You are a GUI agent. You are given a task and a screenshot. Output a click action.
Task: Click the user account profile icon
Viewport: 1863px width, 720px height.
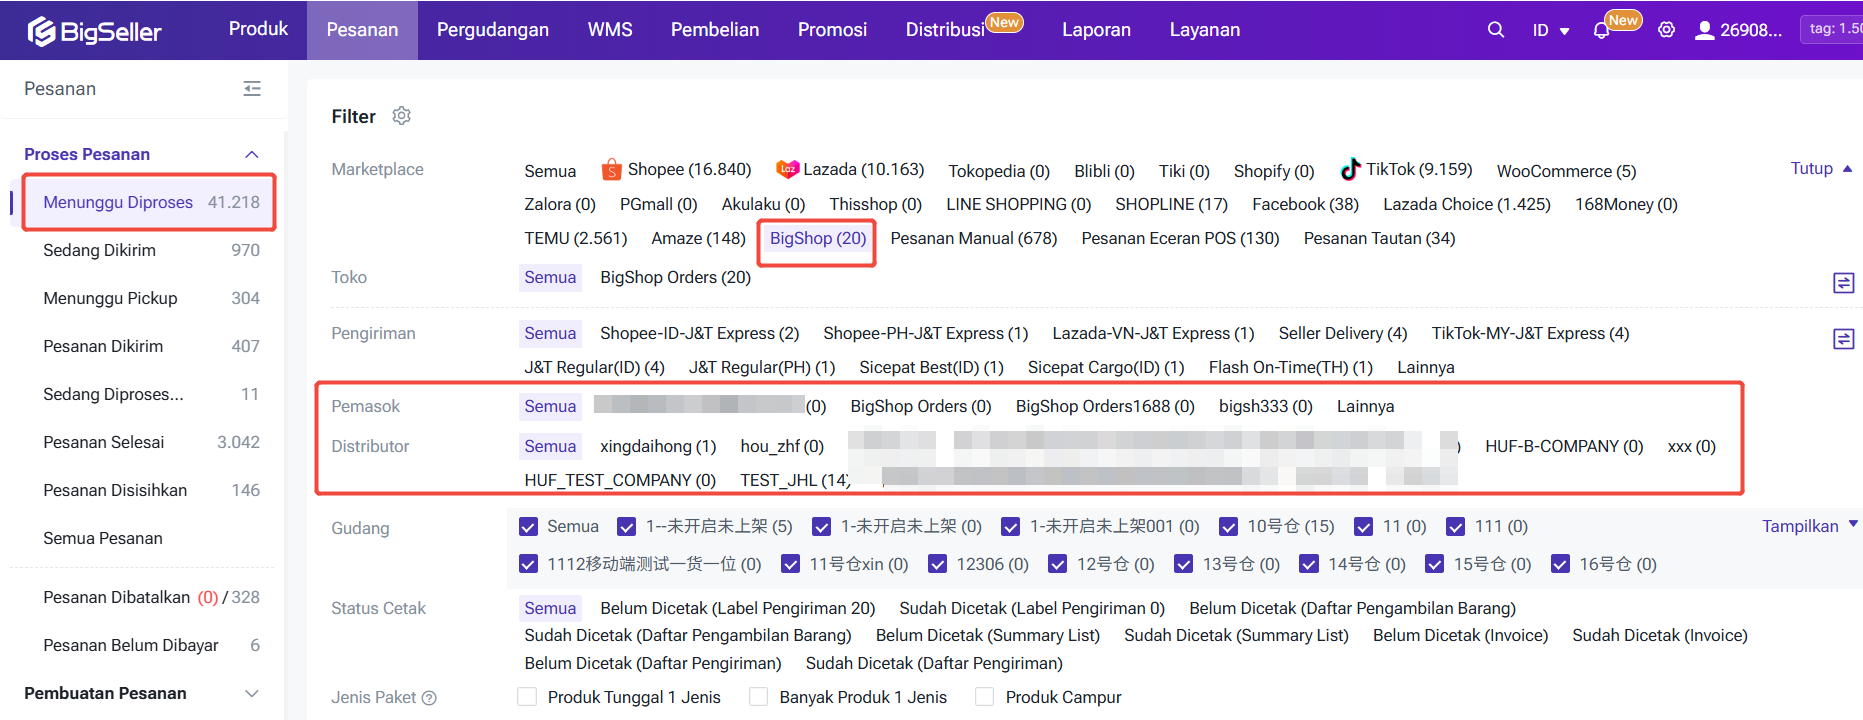pos(1704,30)
